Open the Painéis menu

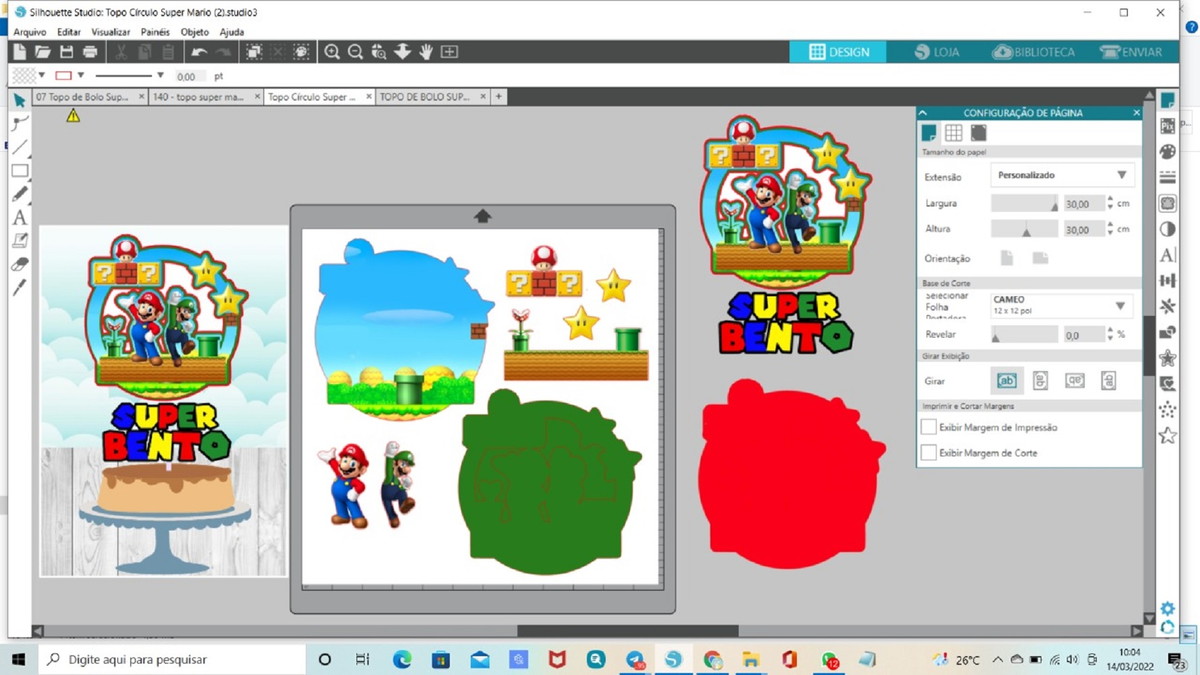(x=155, y=32)
